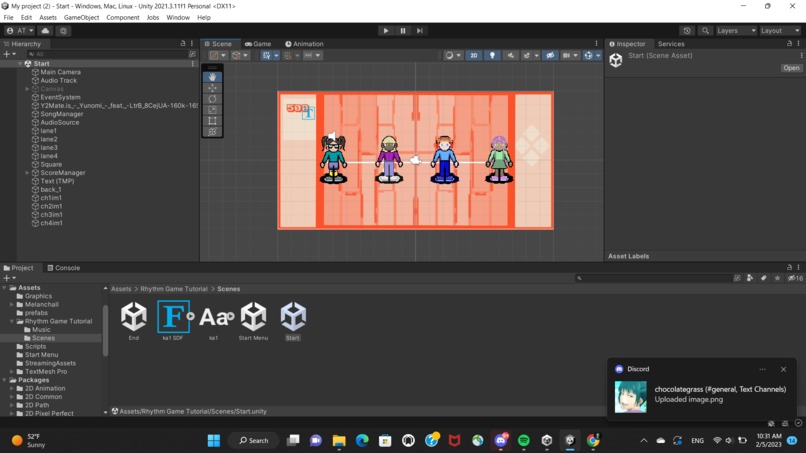Toggle scene lighting bulb button
Viewport: 806px width, 453px height.
click(492, 56)
